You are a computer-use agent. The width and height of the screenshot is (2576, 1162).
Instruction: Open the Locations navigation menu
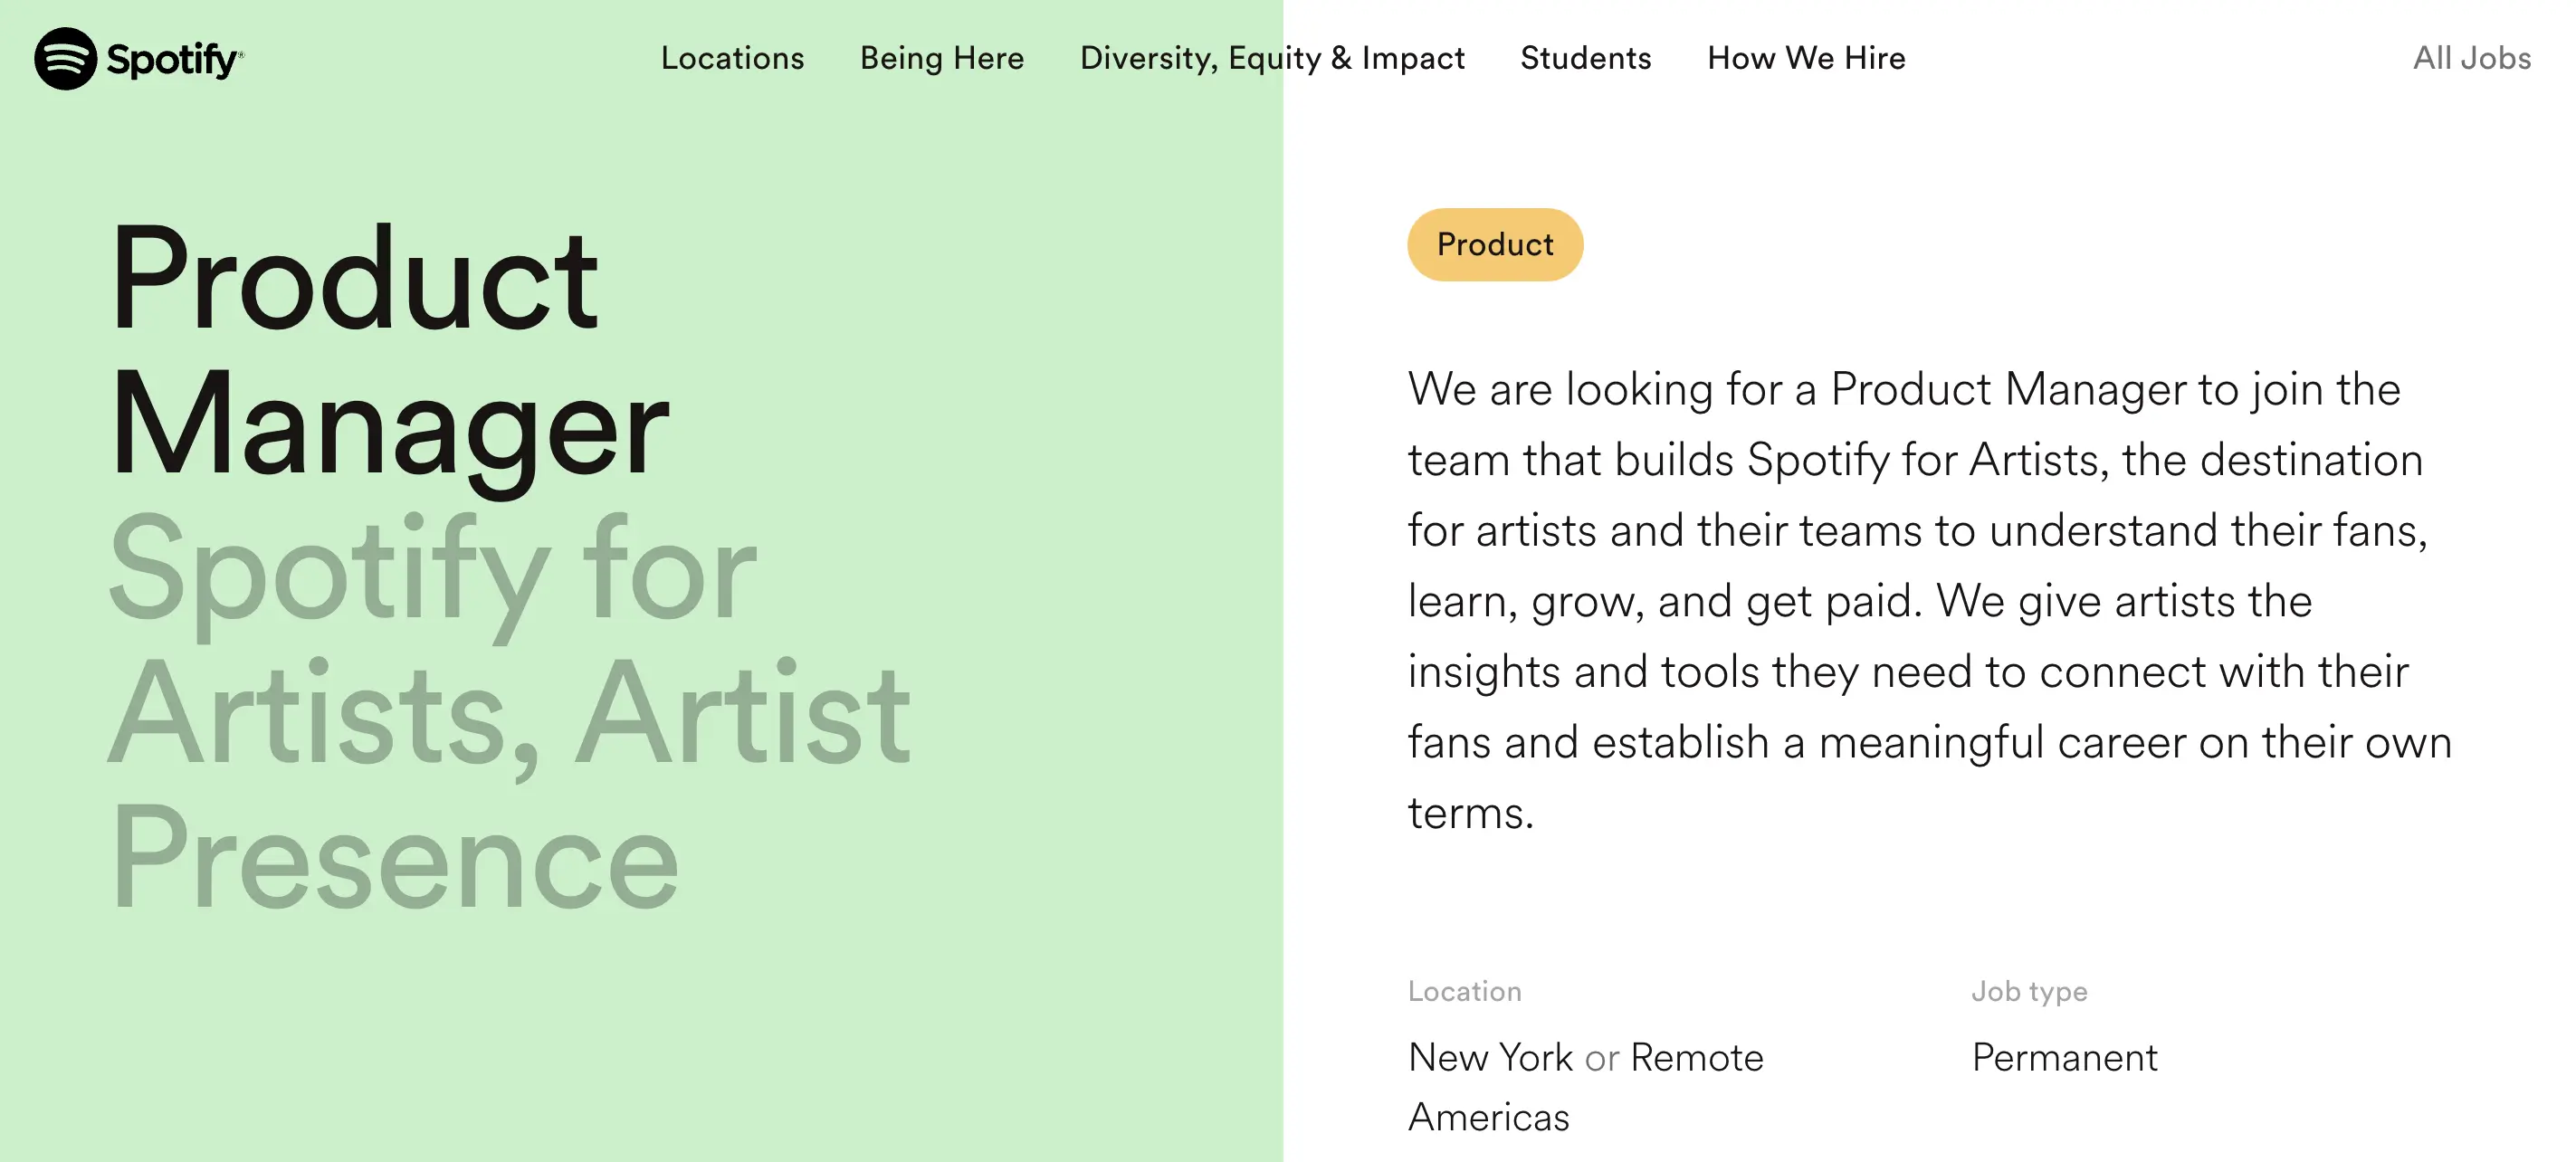(x=732, y=58)
